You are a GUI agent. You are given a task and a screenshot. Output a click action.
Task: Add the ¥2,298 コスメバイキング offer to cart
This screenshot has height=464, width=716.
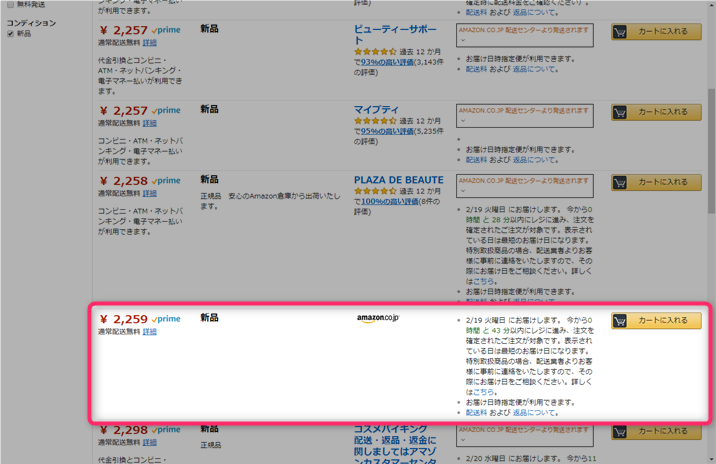click(x=656, y=432)
